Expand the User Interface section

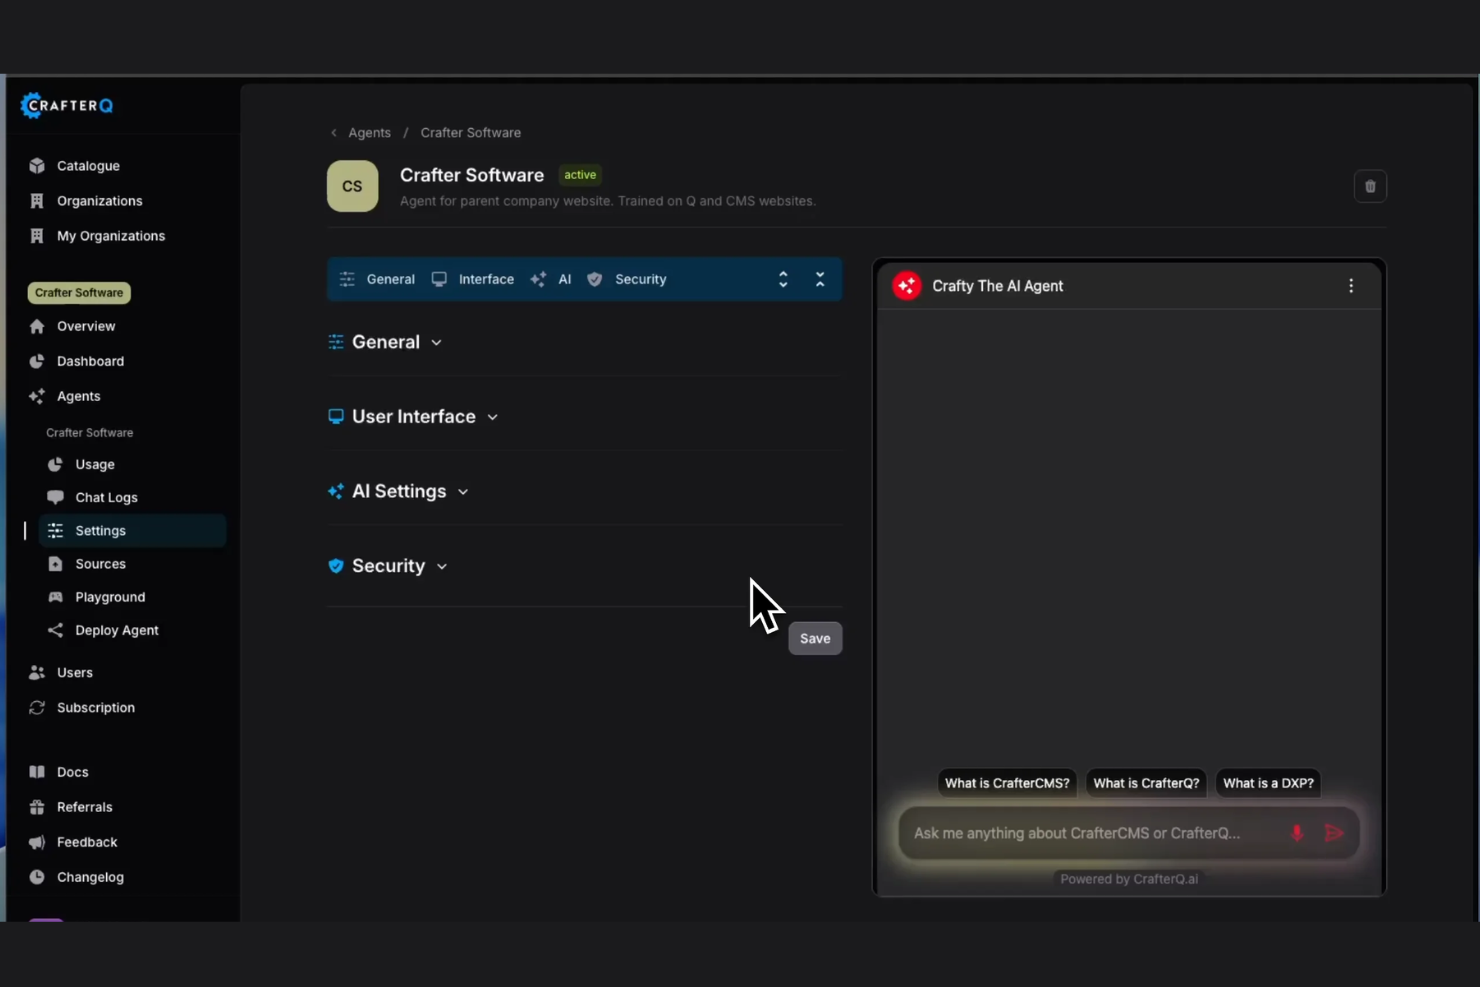413,417
